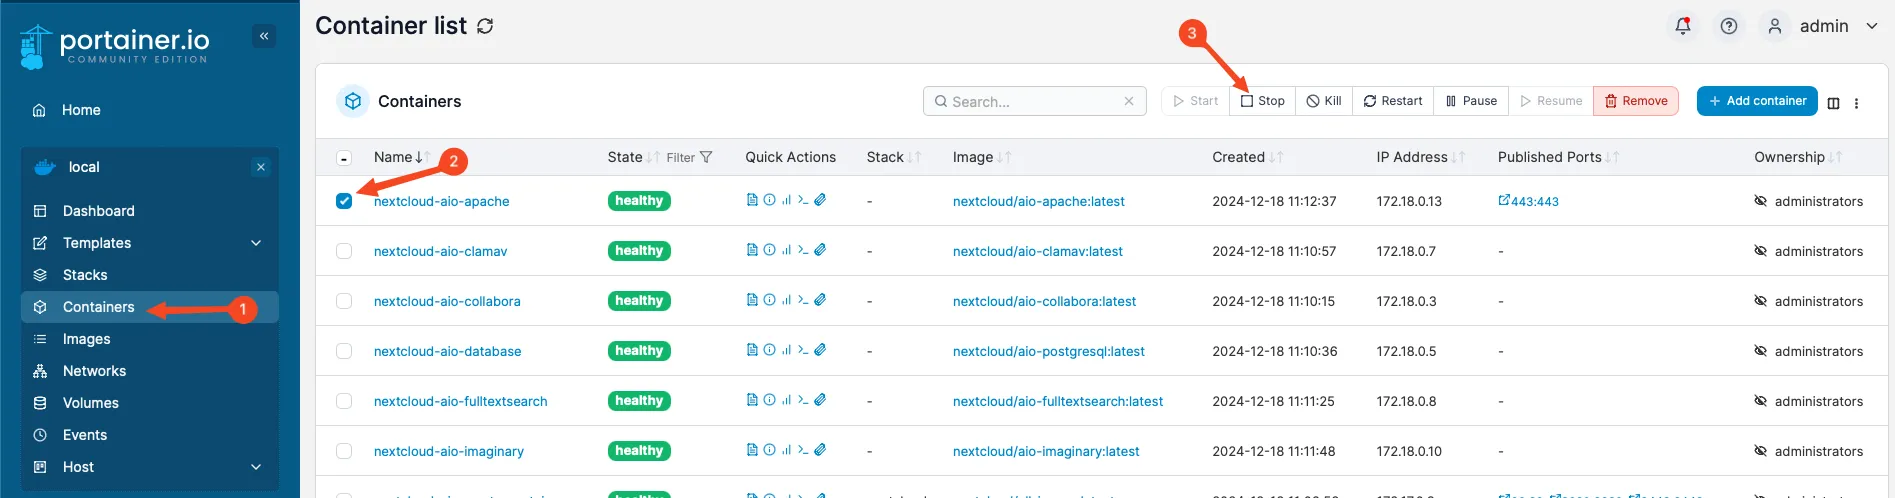Image resolution: width=1895 pixels, height=498 pixels.
Task: Kill the selected container
Action: 1324,101
